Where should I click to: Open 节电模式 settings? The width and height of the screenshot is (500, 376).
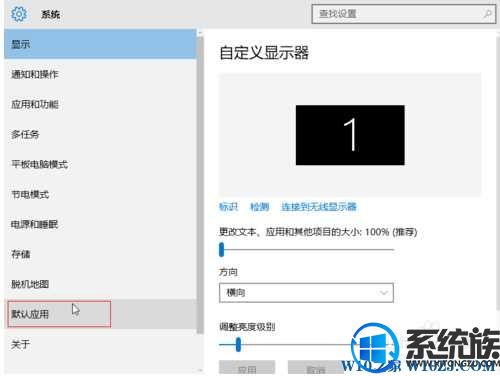100,194
